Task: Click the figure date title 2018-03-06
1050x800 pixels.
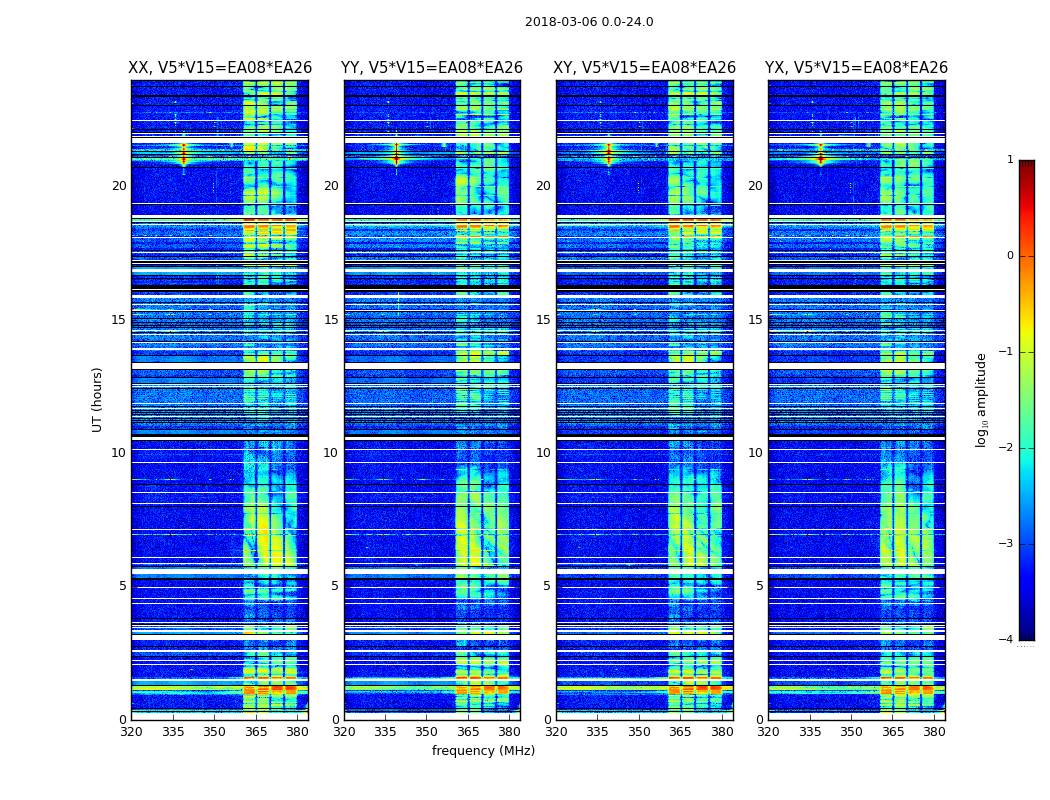Action: click(588, 22)
